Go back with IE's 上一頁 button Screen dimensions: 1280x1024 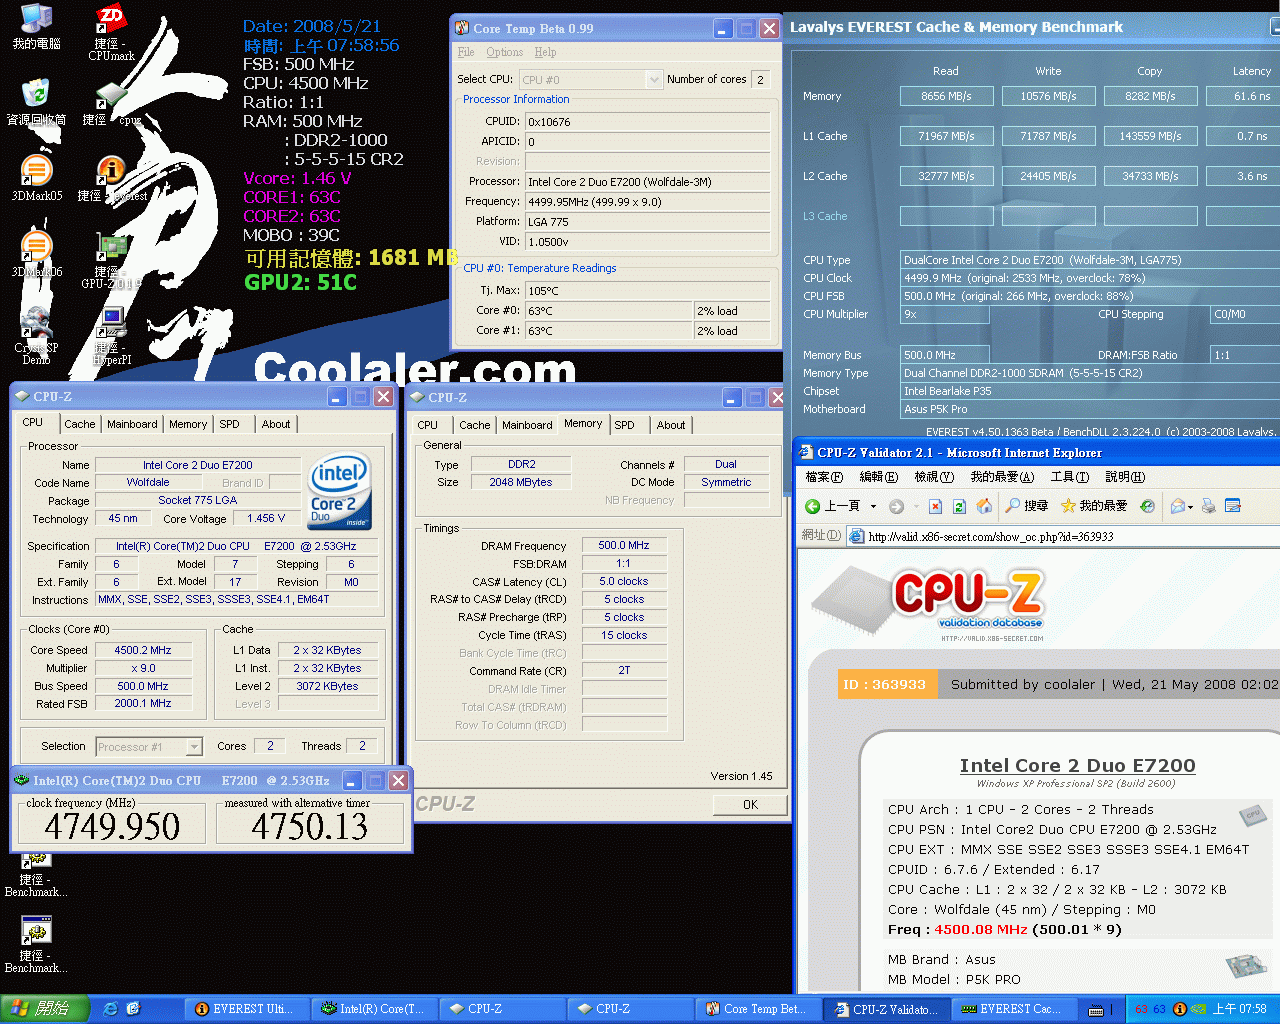[833, 506]
